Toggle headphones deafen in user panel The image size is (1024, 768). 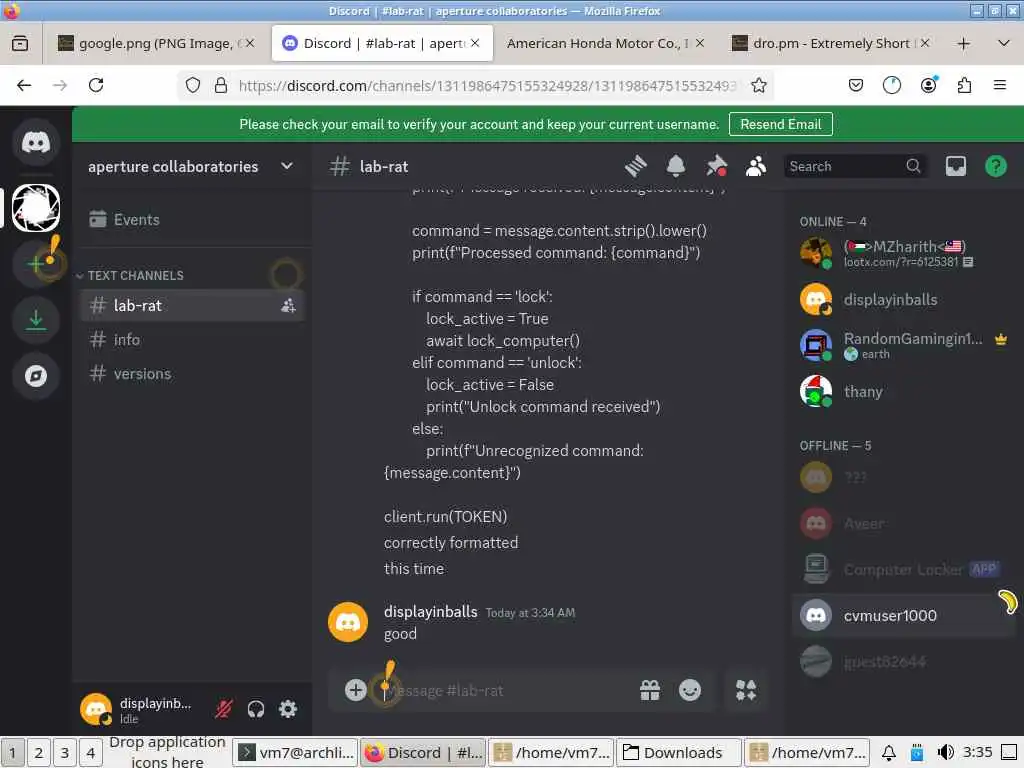tap(256, 709)
